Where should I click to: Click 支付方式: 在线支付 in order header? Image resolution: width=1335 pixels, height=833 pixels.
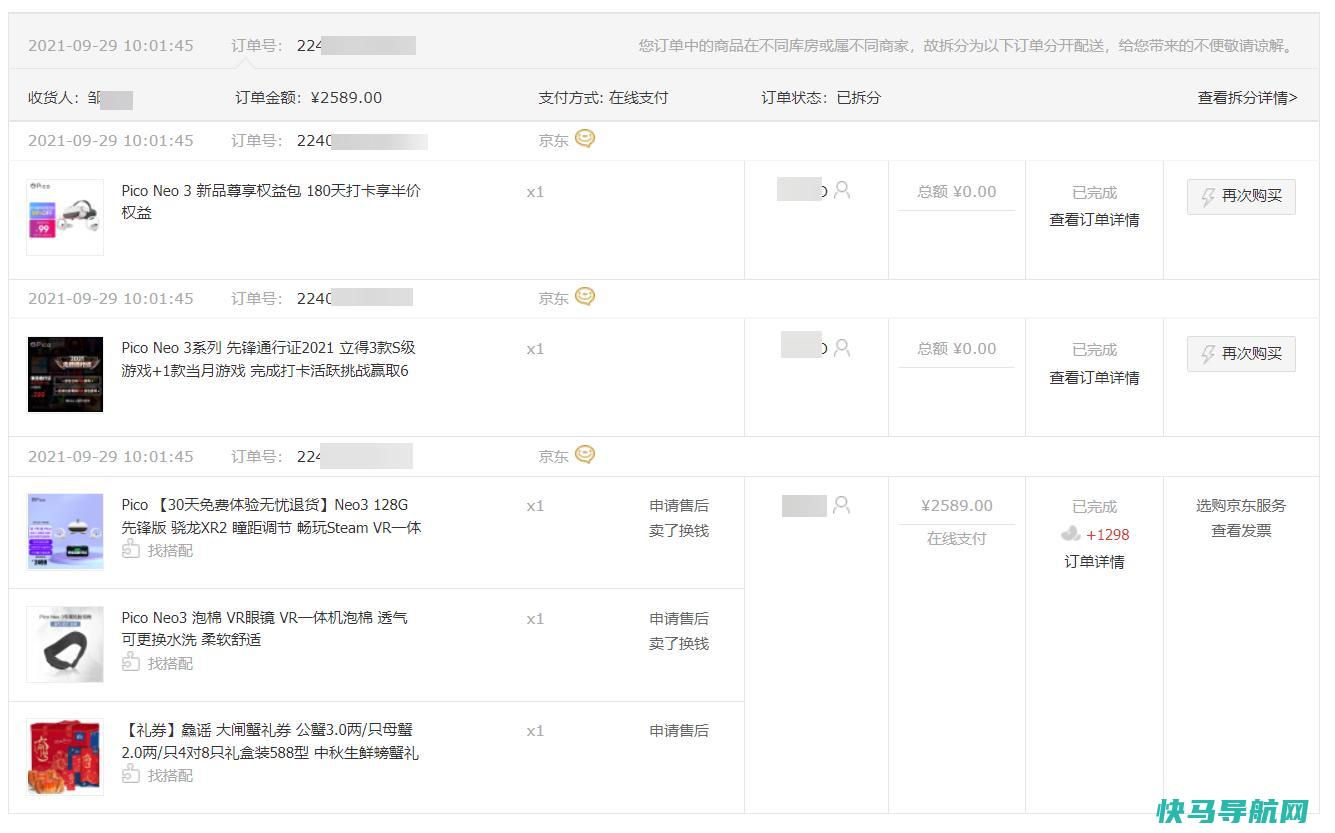(x=603, y=98)
